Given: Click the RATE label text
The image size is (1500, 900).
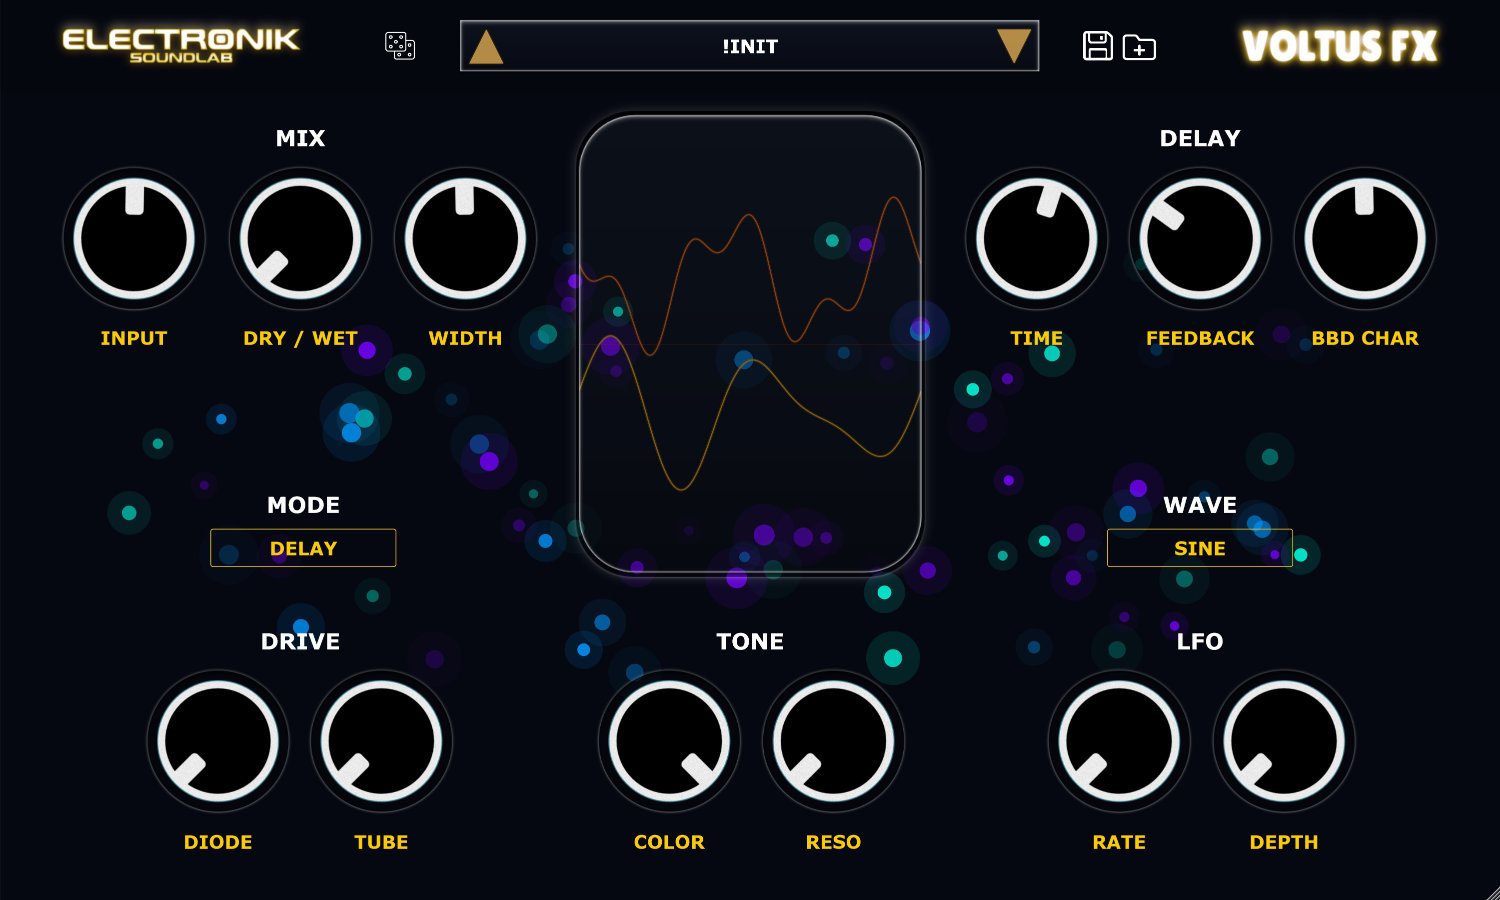Looking at the screenshot, I should coord(1119,842).
